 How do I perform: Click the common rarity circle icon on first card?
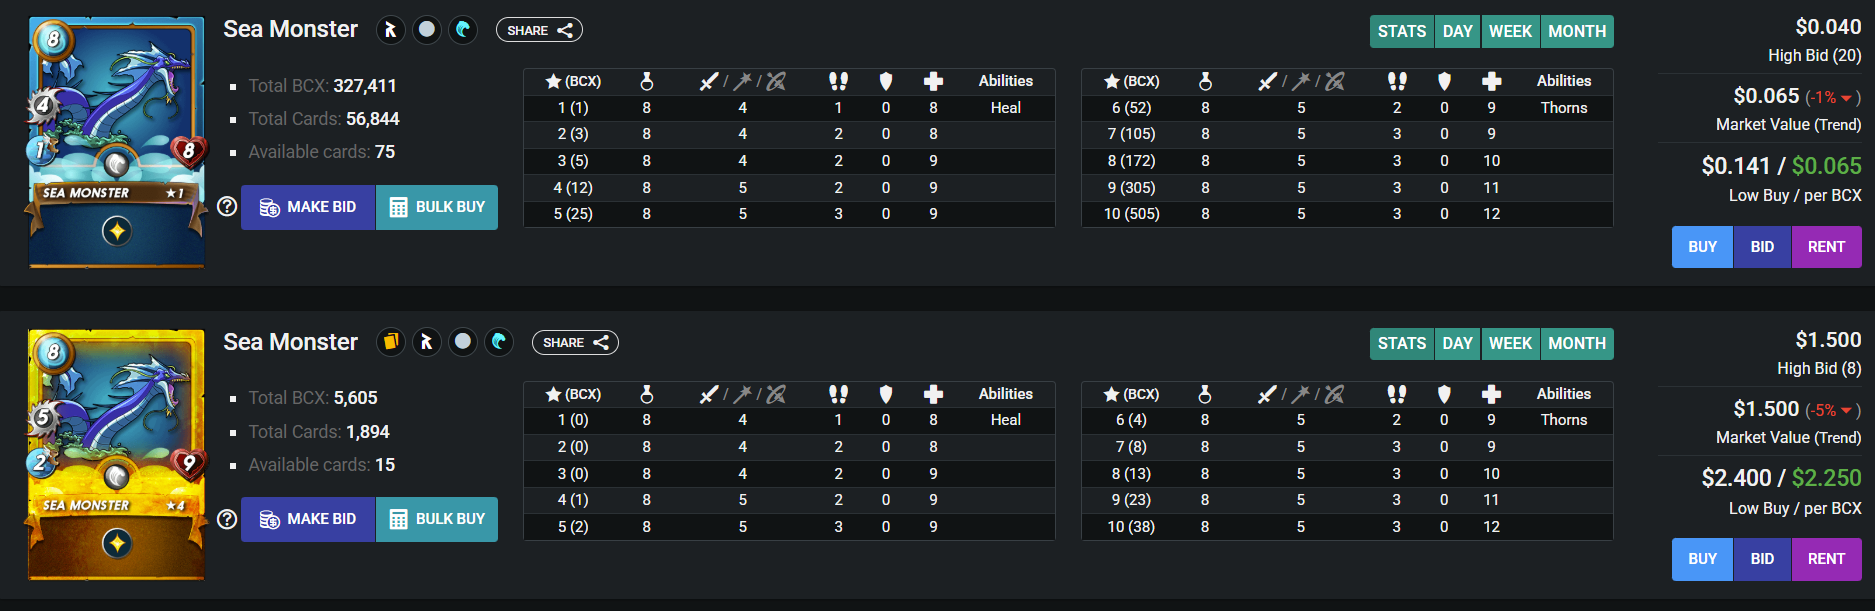click(427, 30)
